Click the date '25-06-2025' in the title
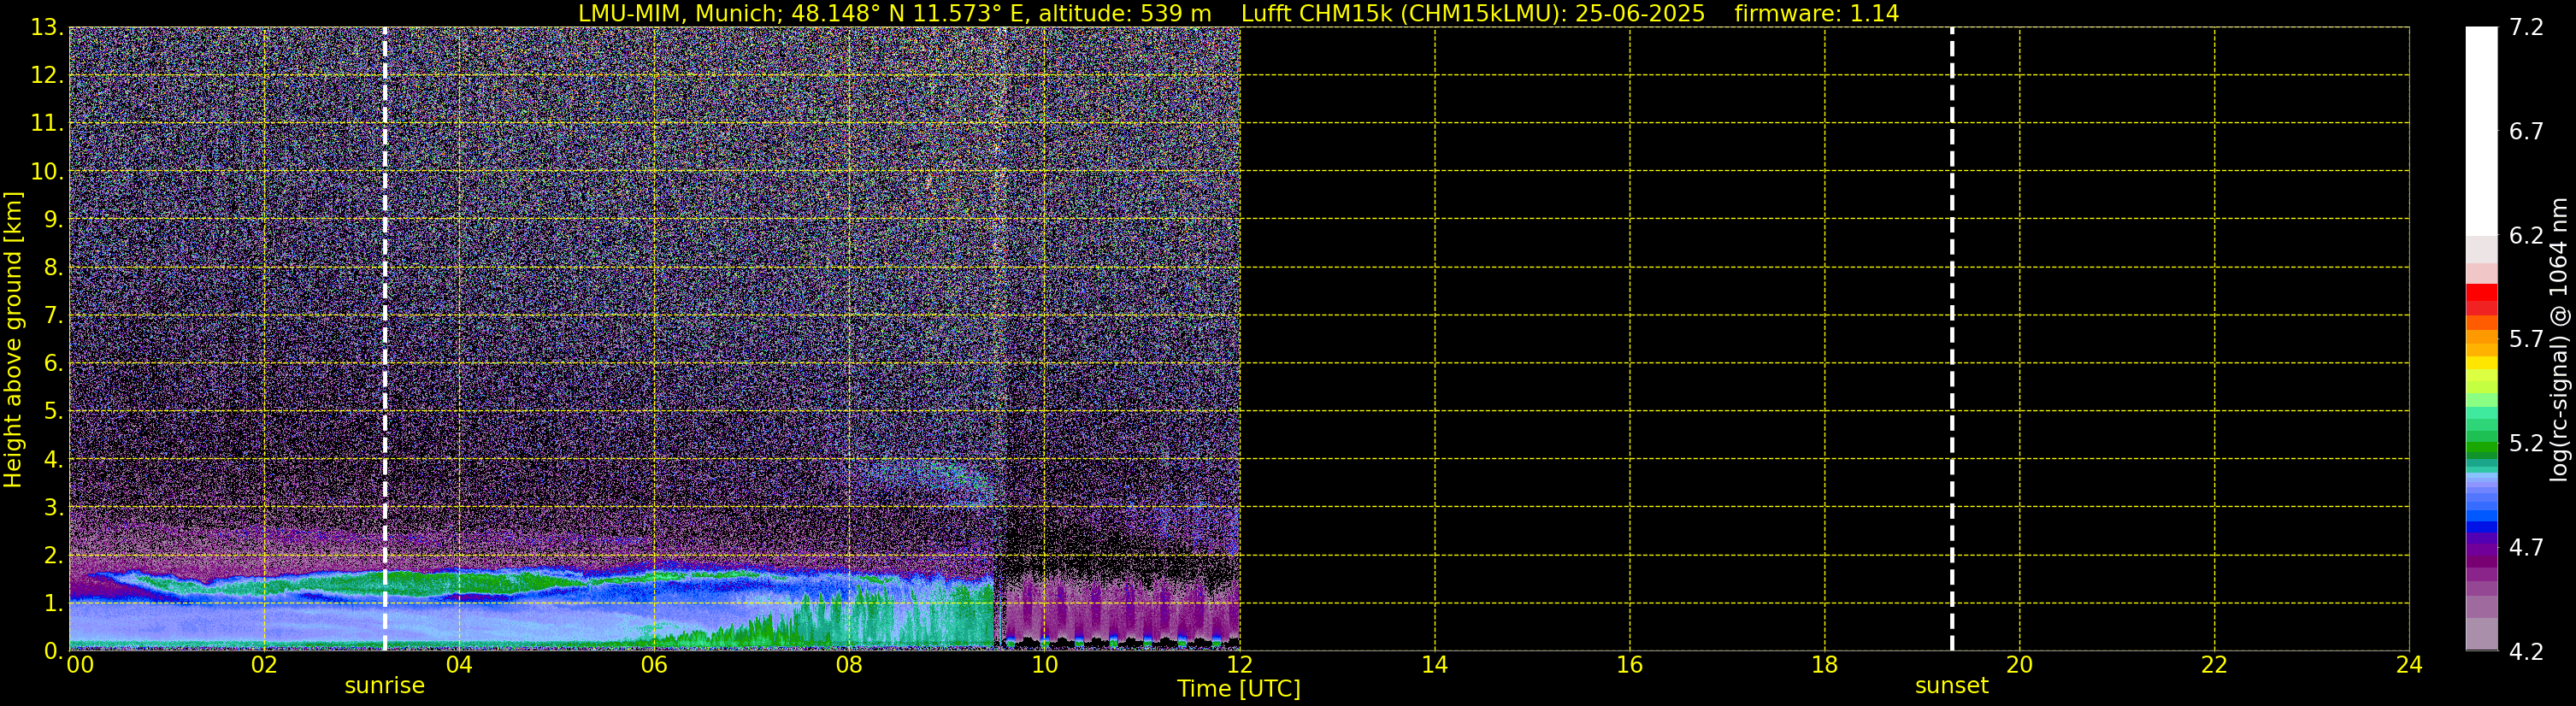The image size is (2576, 706). point(1640,13)
